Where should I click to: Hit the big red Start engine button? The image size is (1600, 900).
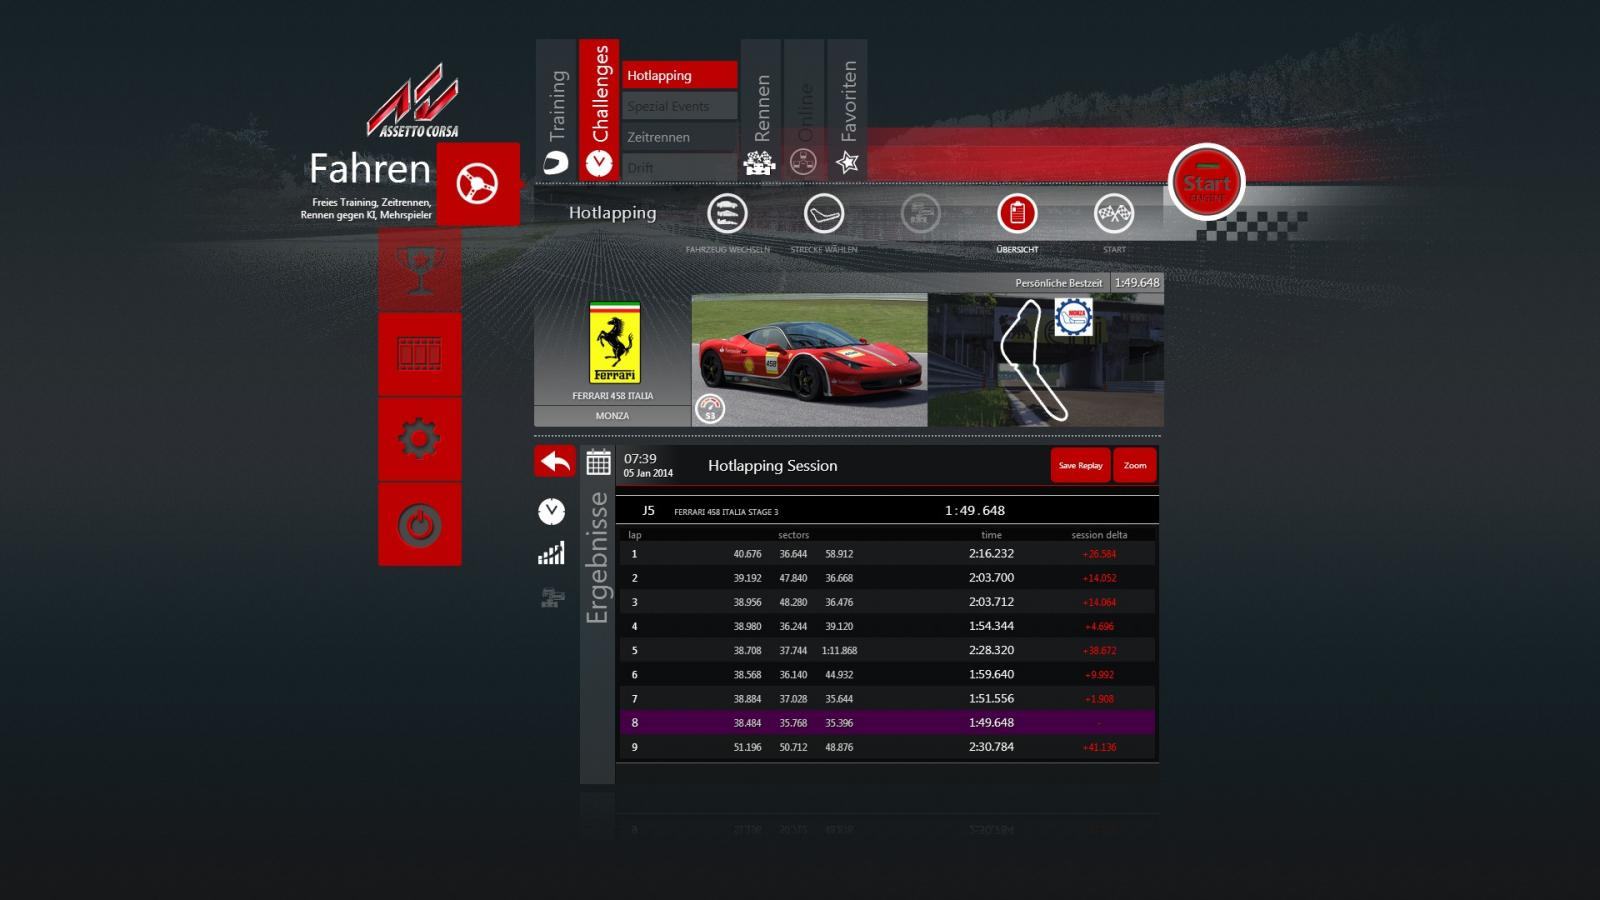pos(1206,183)
